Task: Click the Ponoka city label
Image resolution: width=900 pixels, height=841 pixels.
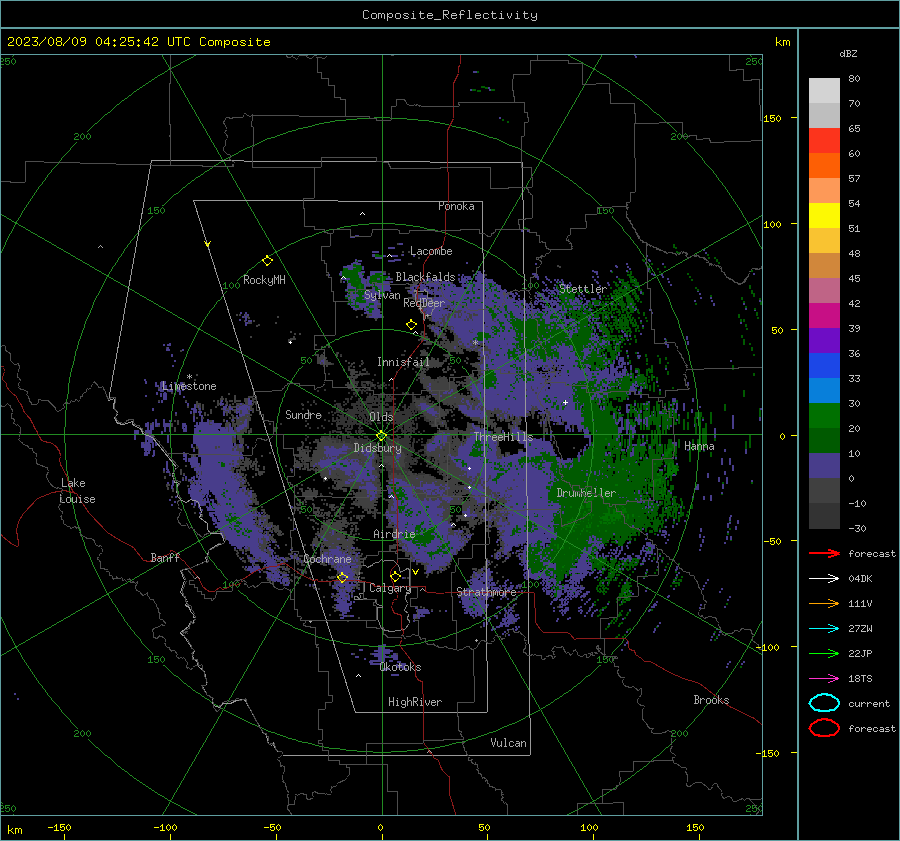Action: (x=456, y=206)
